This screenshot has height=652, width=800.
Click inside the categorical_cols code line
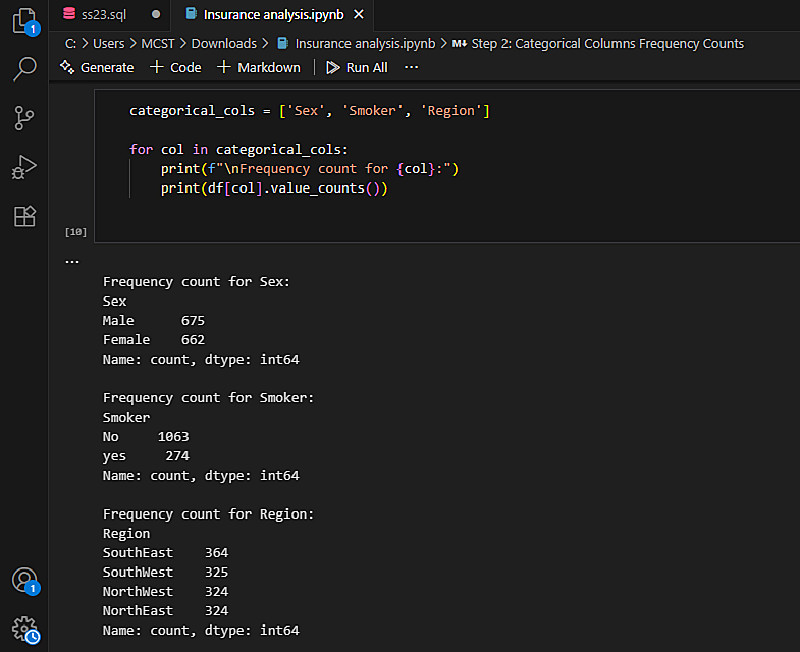click(309, 111)
